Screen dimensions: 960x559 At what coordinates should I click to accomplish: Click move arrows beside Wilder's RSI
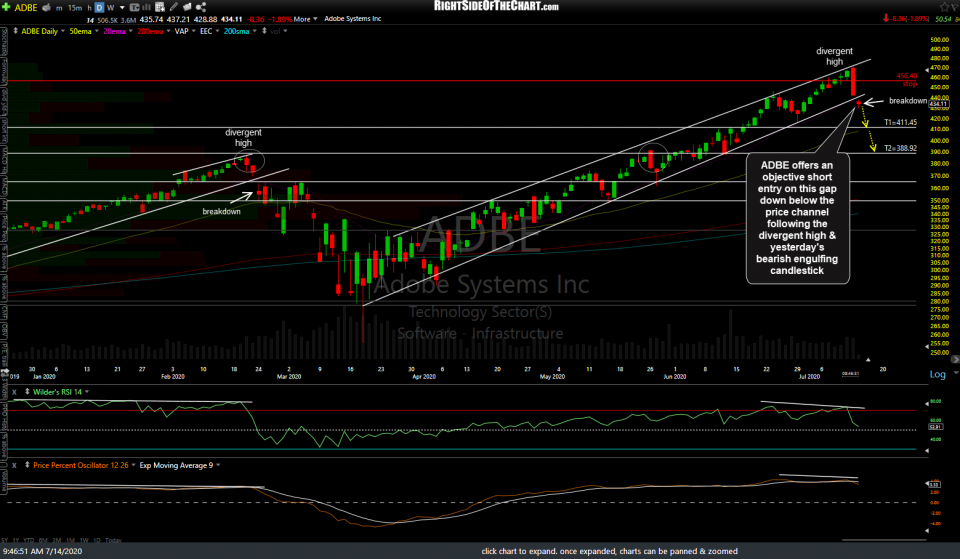point(27,392)
